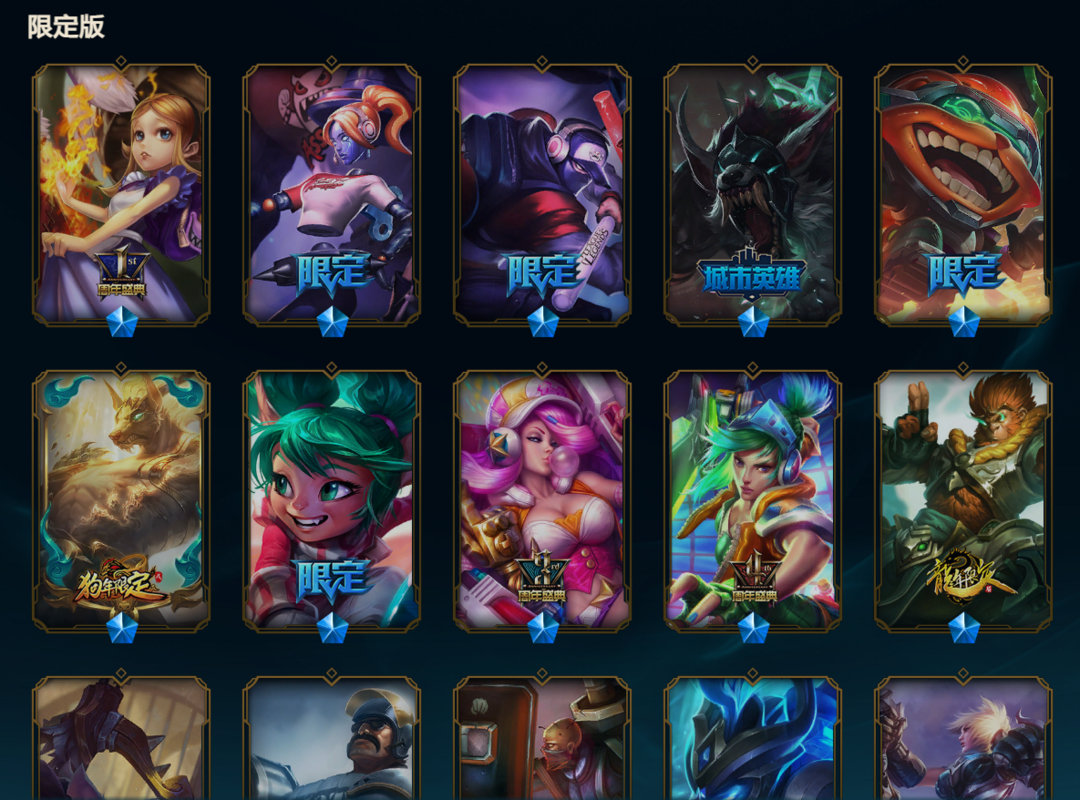
Task: Click the gem icon below the orange-ponytail robot girl card
Action: coord(332,322)
